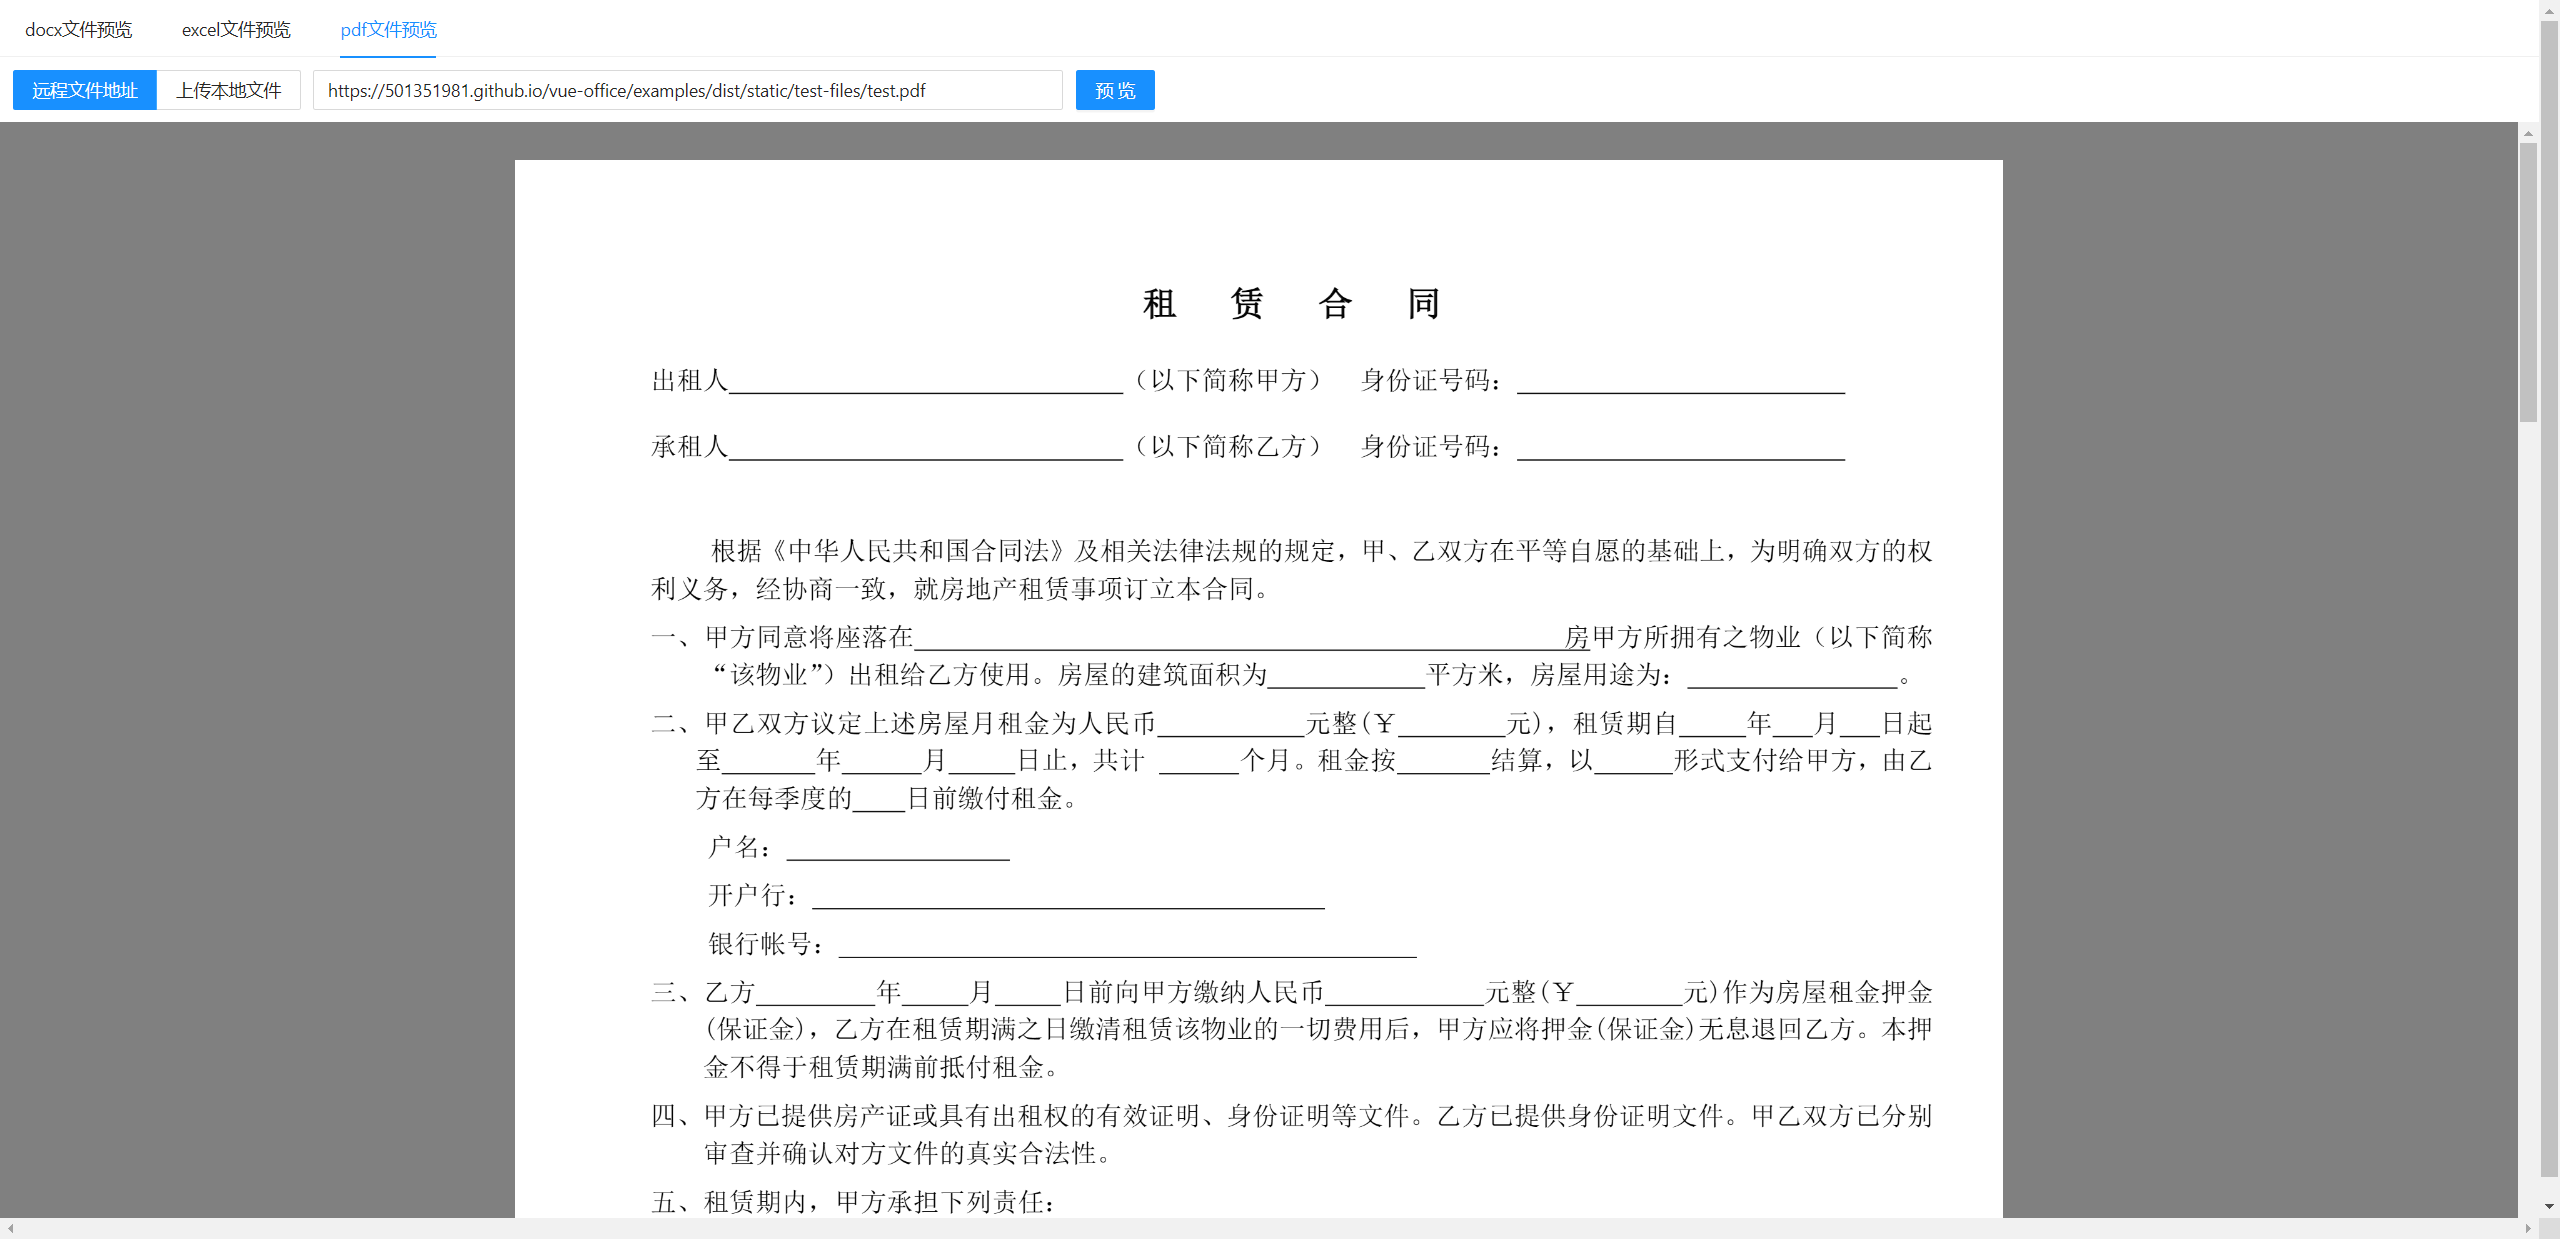Click clause 五、租赁期内，甲方承担下列责任
Viewport: 2560px width, 1239px height.
[853, 1201]
